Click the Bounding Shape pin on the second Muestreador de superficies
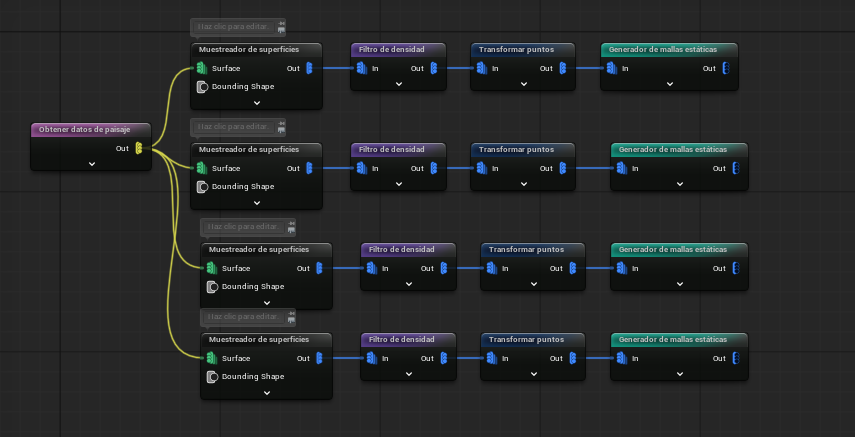Viewport: 855px width, 437px height. pyautogui.click(x=201, y=186)
